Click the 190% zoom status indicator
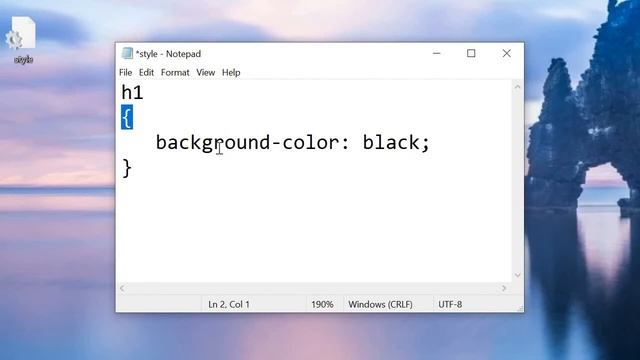This screenshot has width=640, height=360. tap(322, 304)
